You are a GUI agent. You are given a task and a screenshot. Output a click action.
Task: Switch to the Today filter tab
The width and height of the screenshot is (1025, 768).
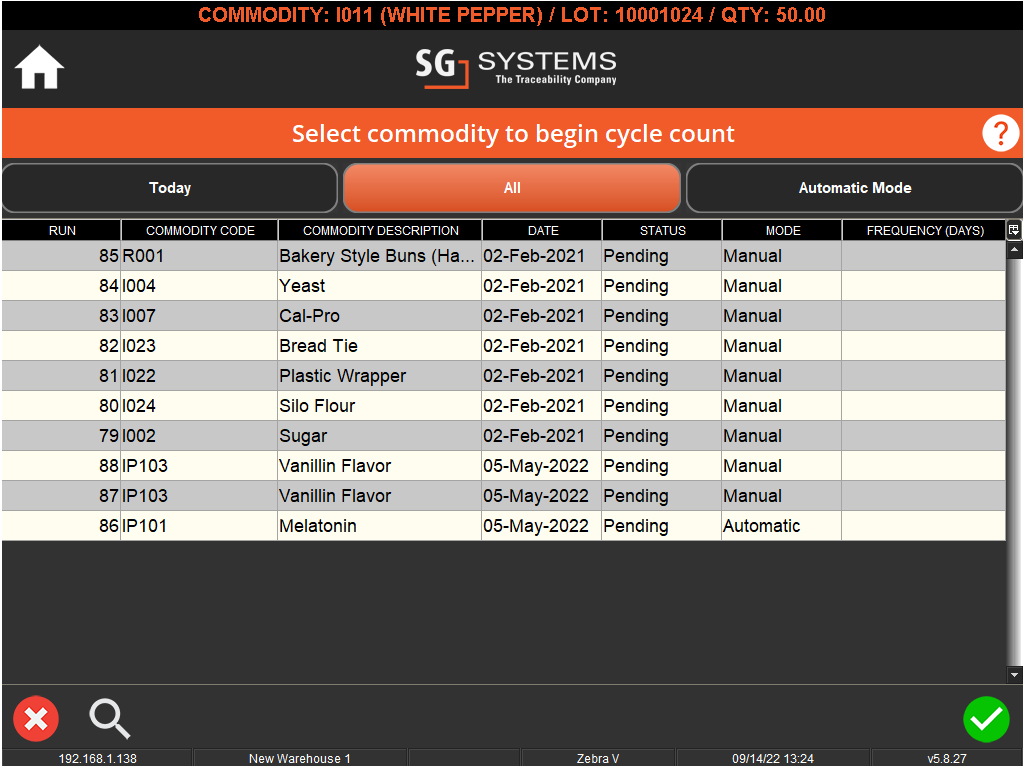click(170, 188)
